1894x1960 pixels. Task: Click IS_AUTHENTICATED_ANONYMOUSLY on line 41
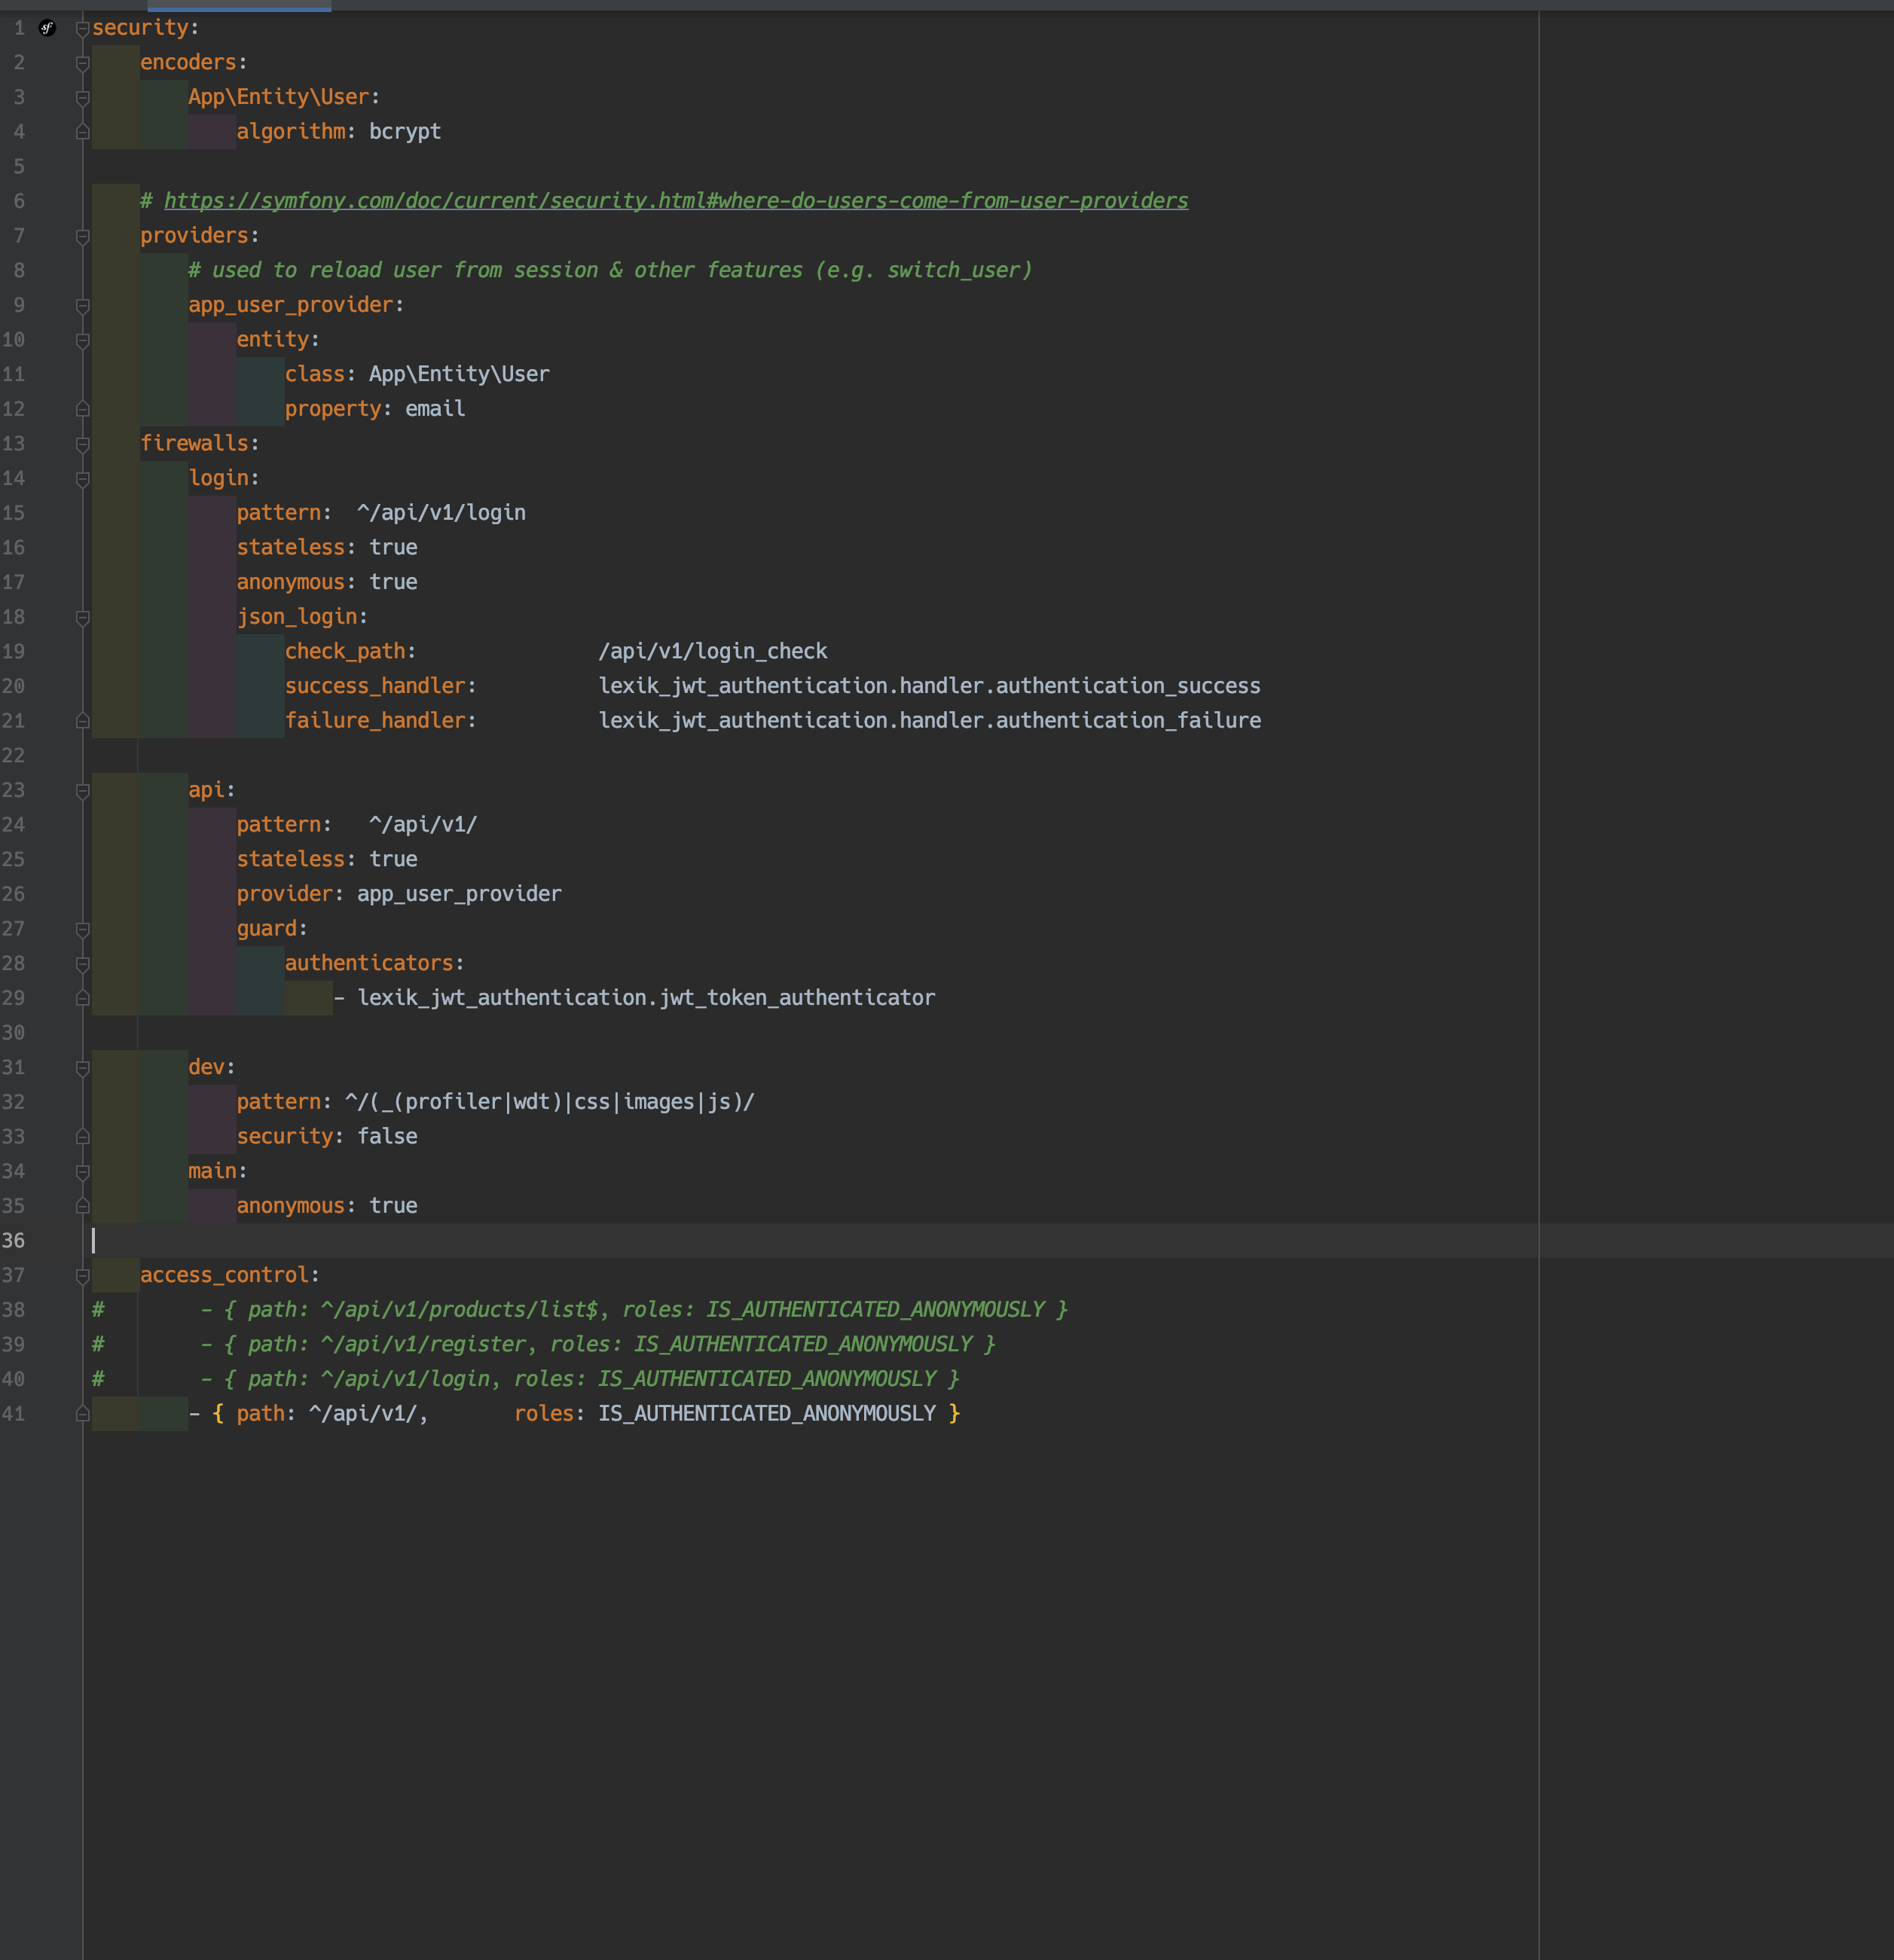(x=767, y=1414)
